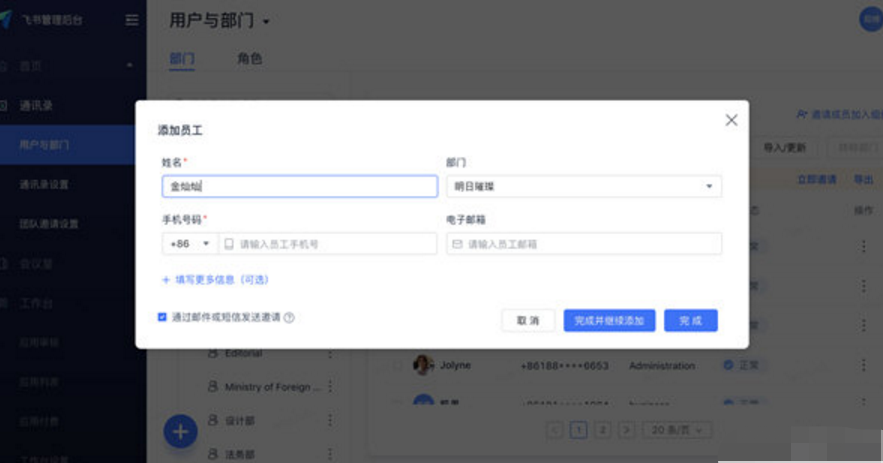Click the employee email input field
883x463 pixels.
coord(584,244)
